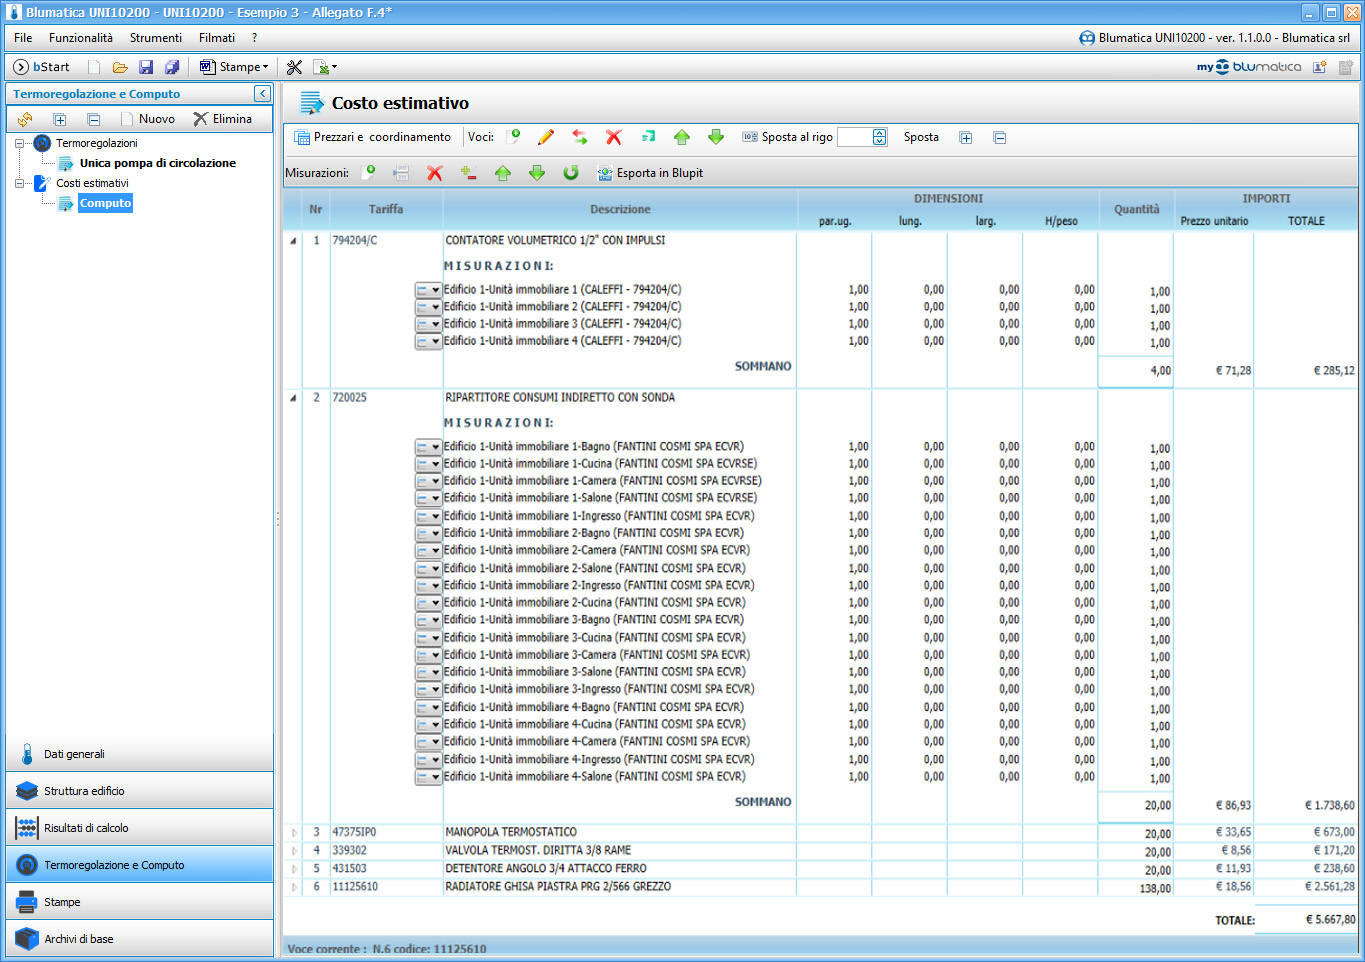Open dropdown for Unità immobiliare 1-Bagno measurement

click(x=435, y=447)
